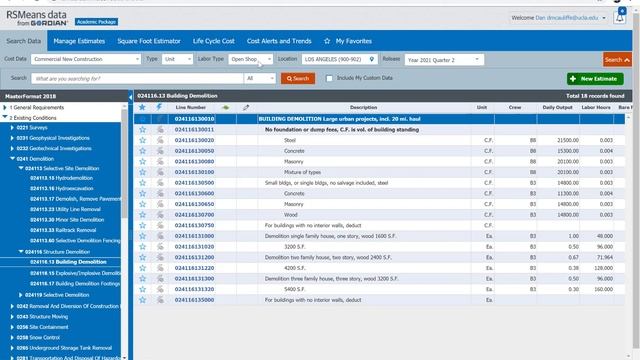Select 024116.17 Building Demolition Footings
The height and width of the screenshot is (360, 640).
pyautogui.click(x=75, y=284)
